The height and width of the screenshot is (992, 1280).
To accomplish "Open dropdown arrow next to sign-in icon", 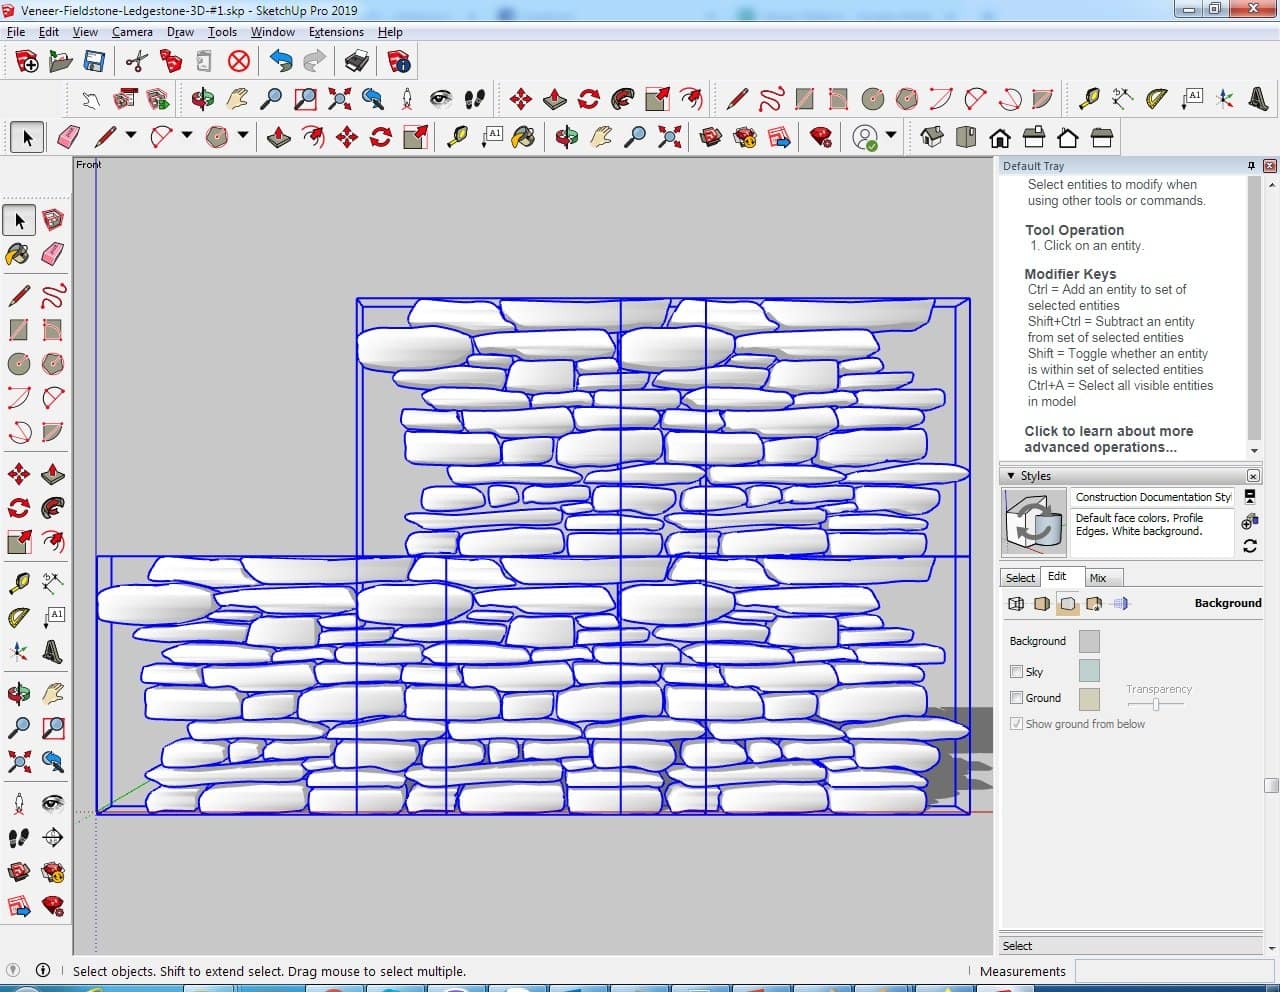I will tap(891, 136).
